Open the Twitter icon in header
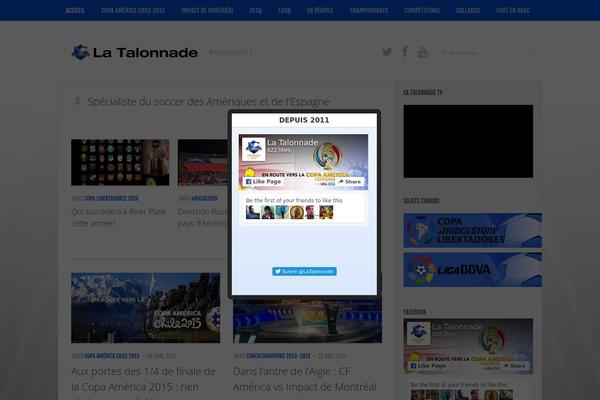600x400 pixels. coord(387,52)
